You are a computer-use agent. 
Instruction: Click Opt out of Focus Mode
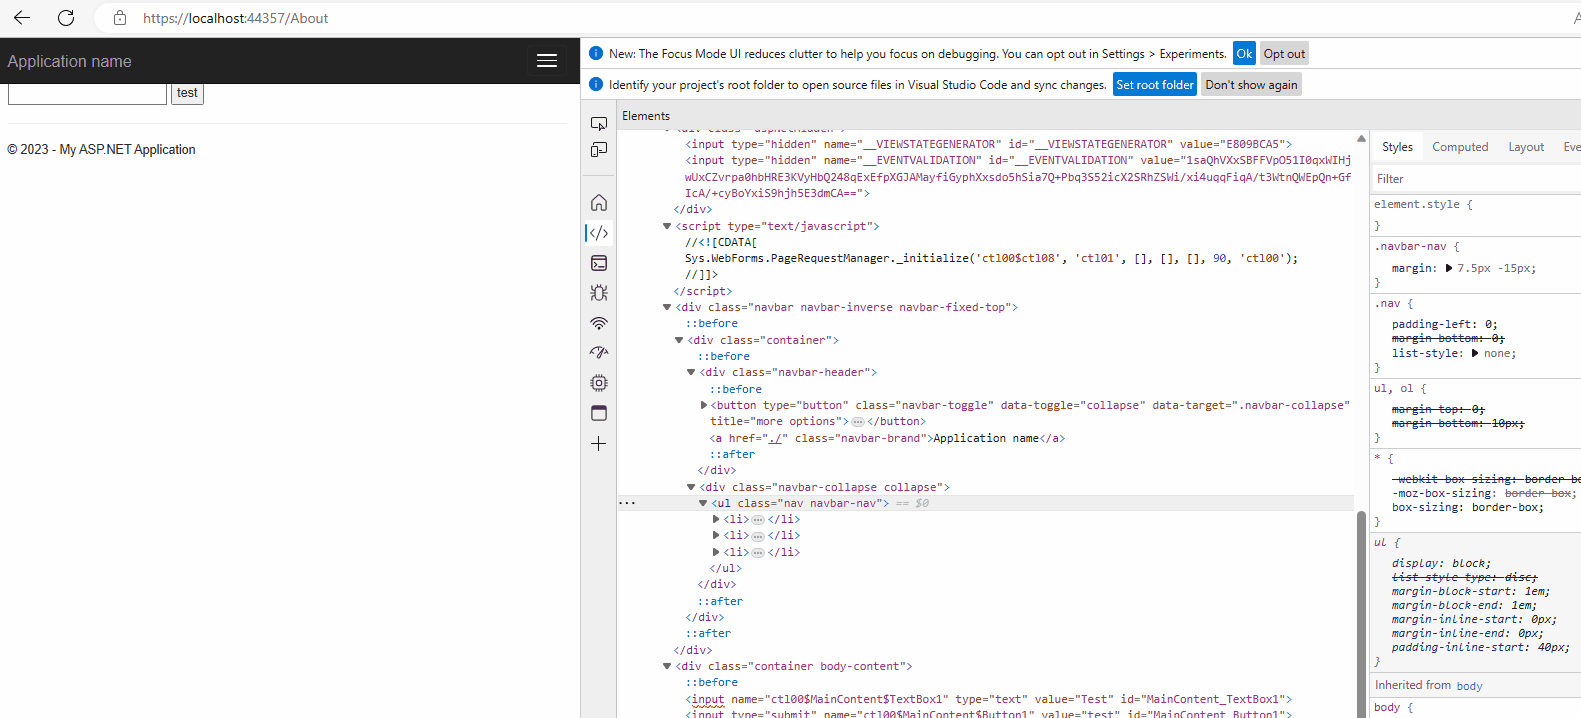coord(1284,54)
